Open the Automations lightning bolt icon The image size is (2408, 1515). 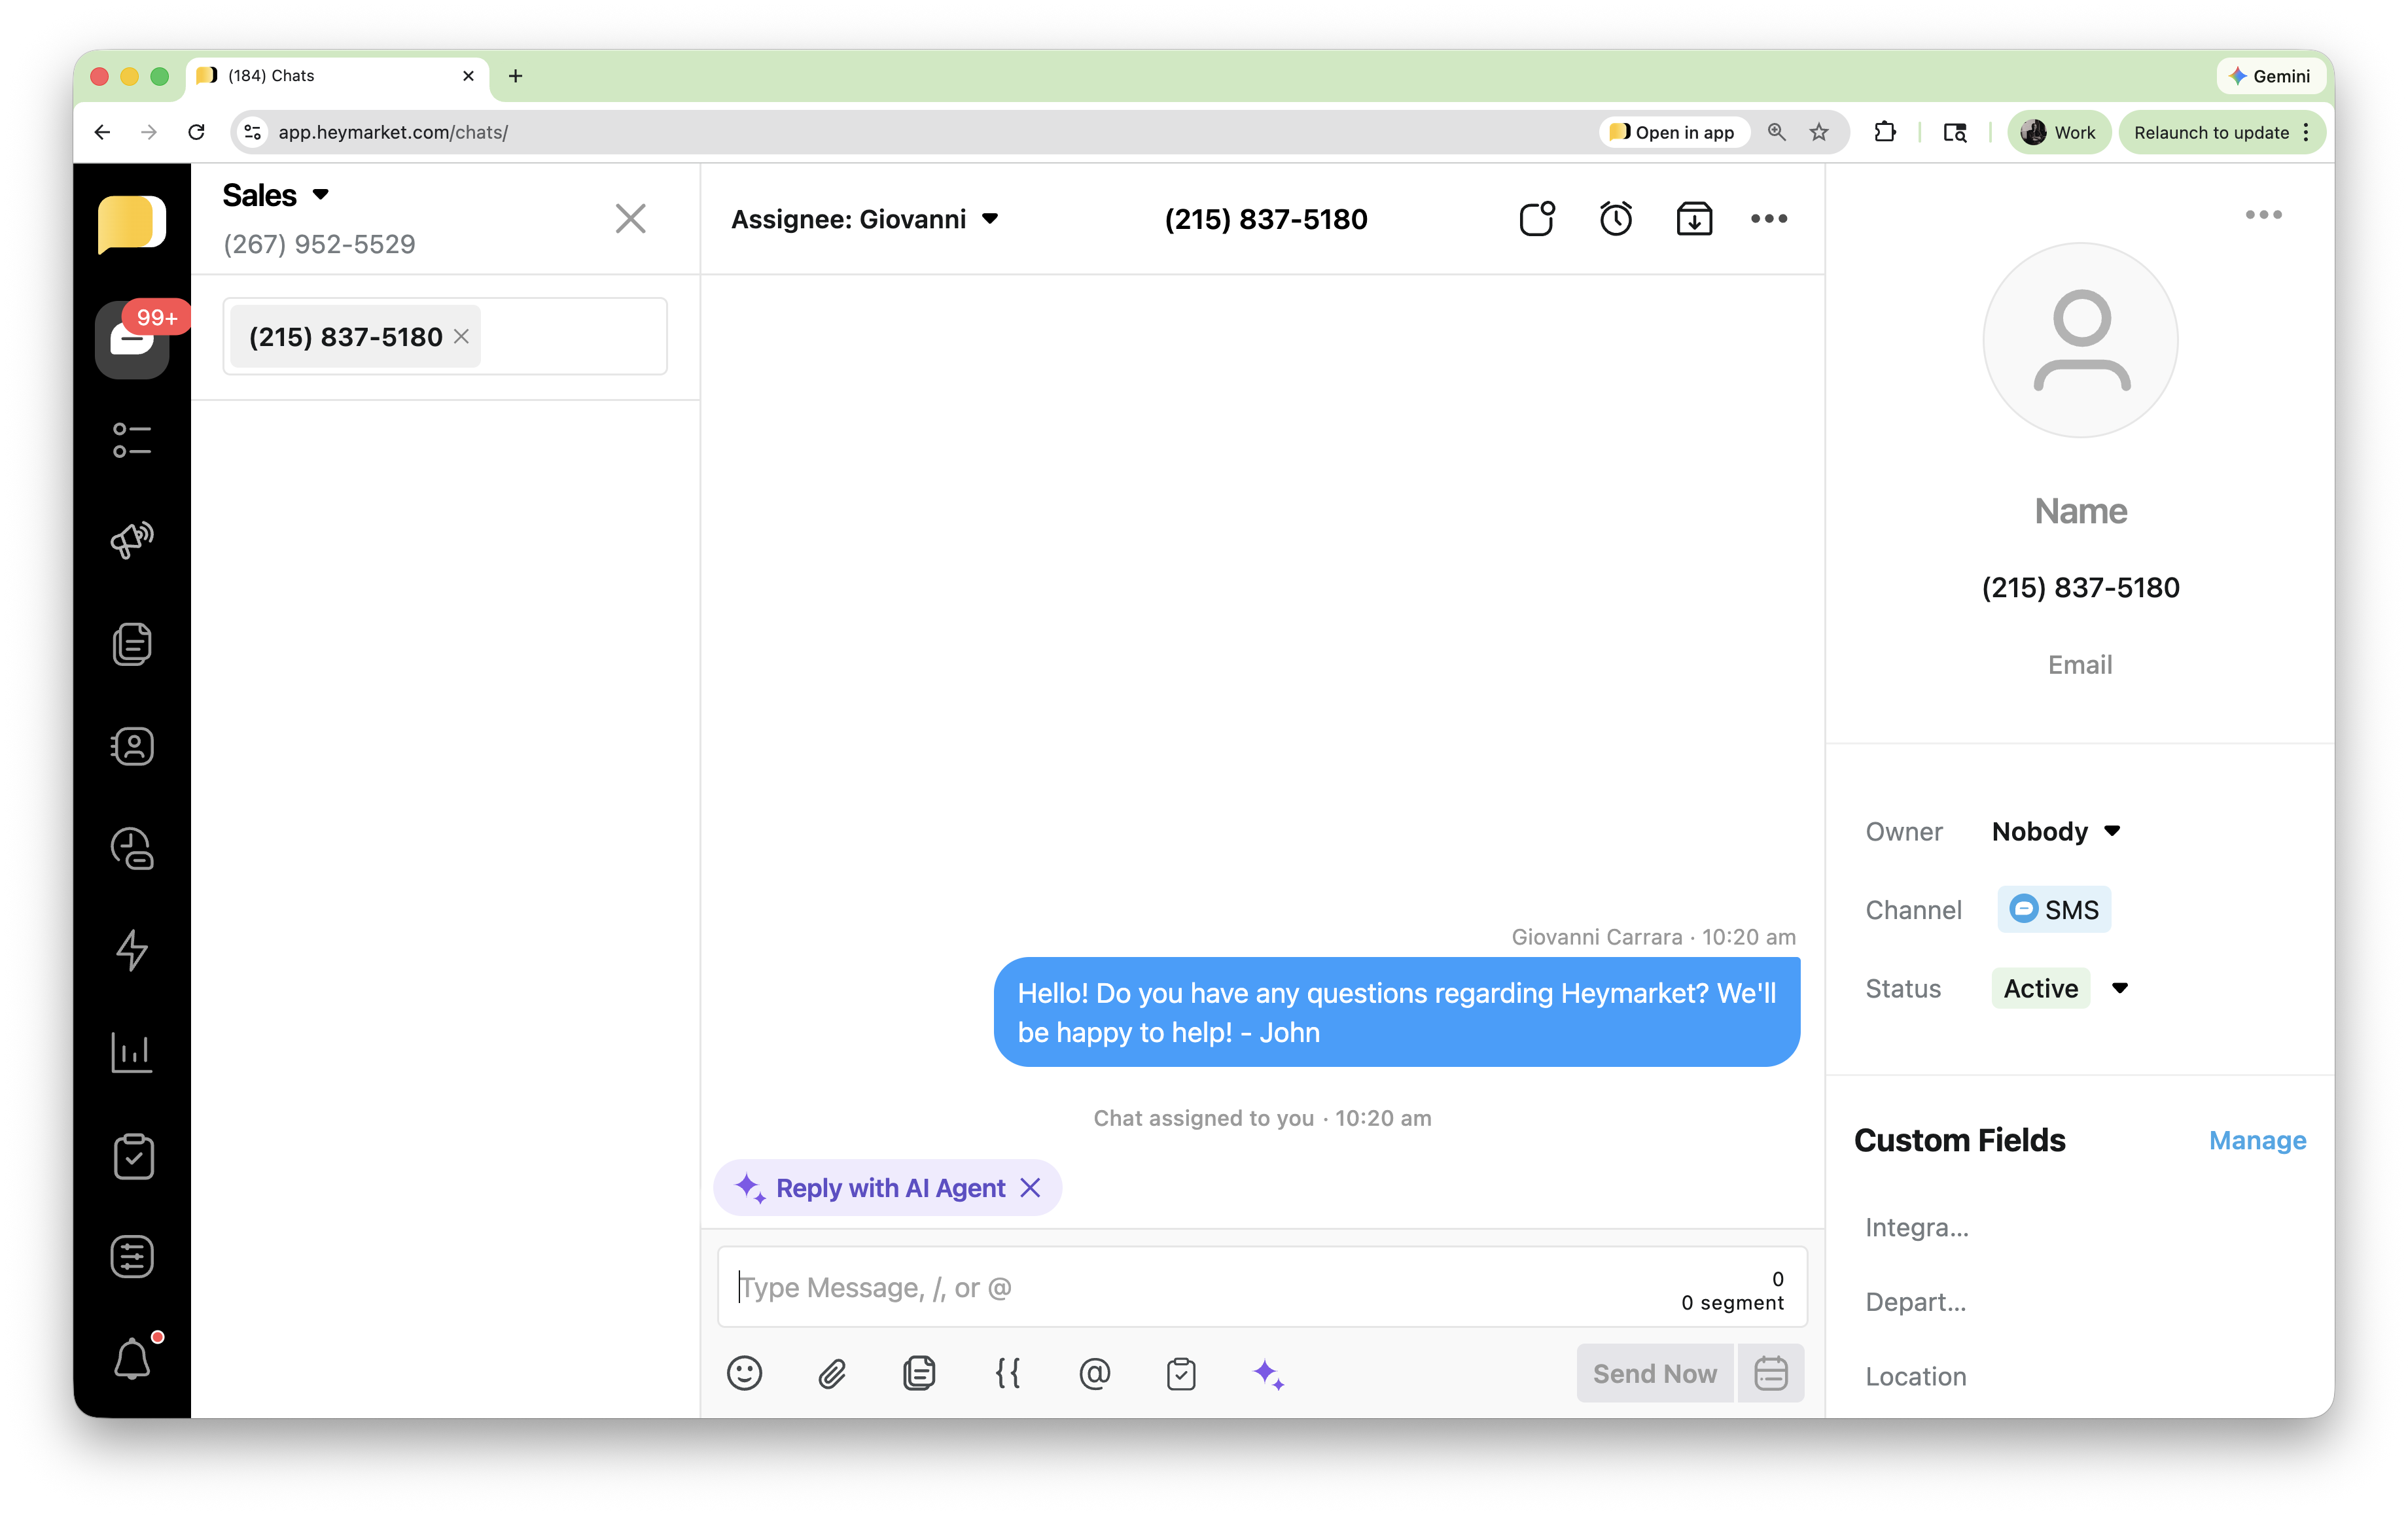coord(132,950)
